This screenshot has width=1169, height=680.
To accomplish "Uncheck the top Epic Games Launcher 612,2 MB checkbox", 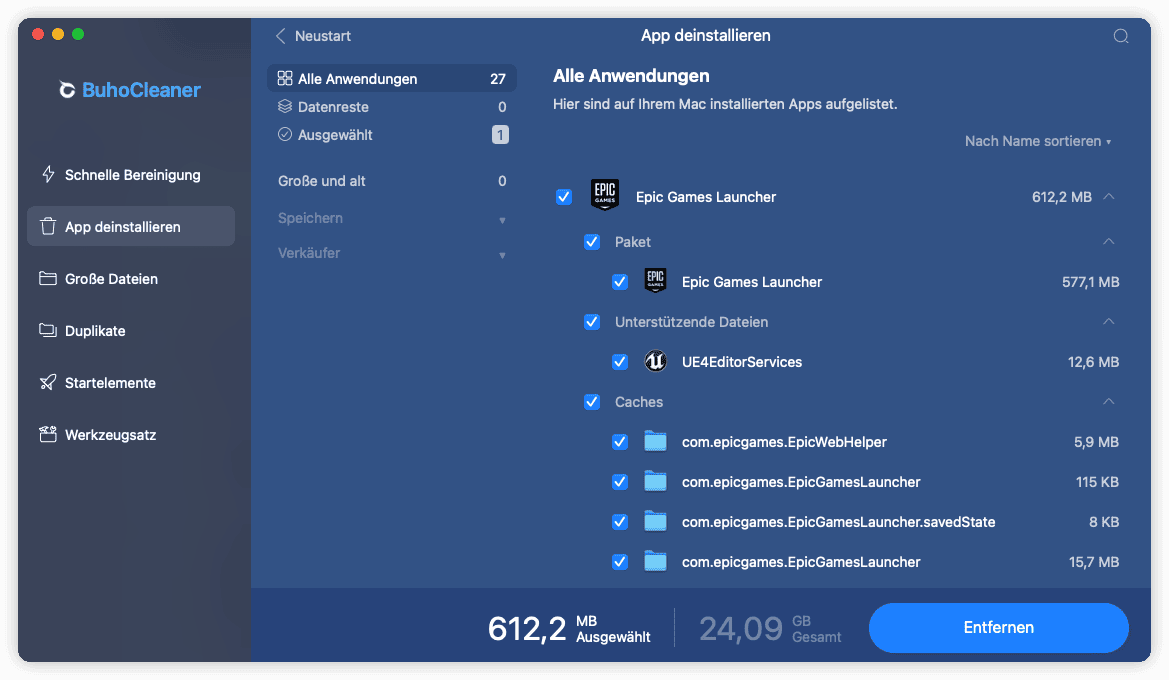I will tap(564, 197).
